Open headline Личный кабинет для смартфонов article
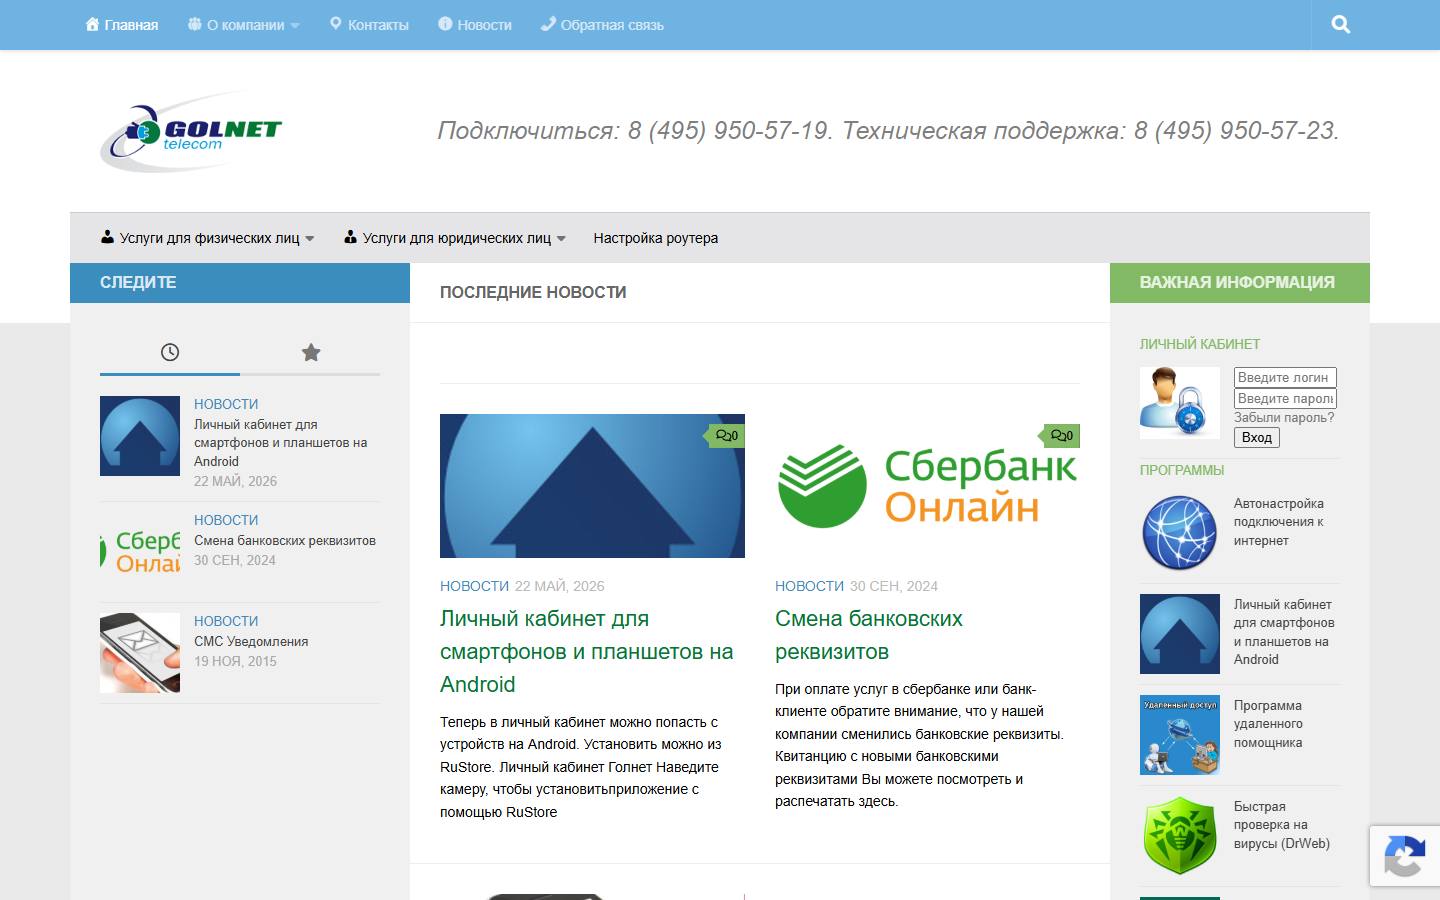1440x900 pixels. pyautogui.click(x=587, y=651)
